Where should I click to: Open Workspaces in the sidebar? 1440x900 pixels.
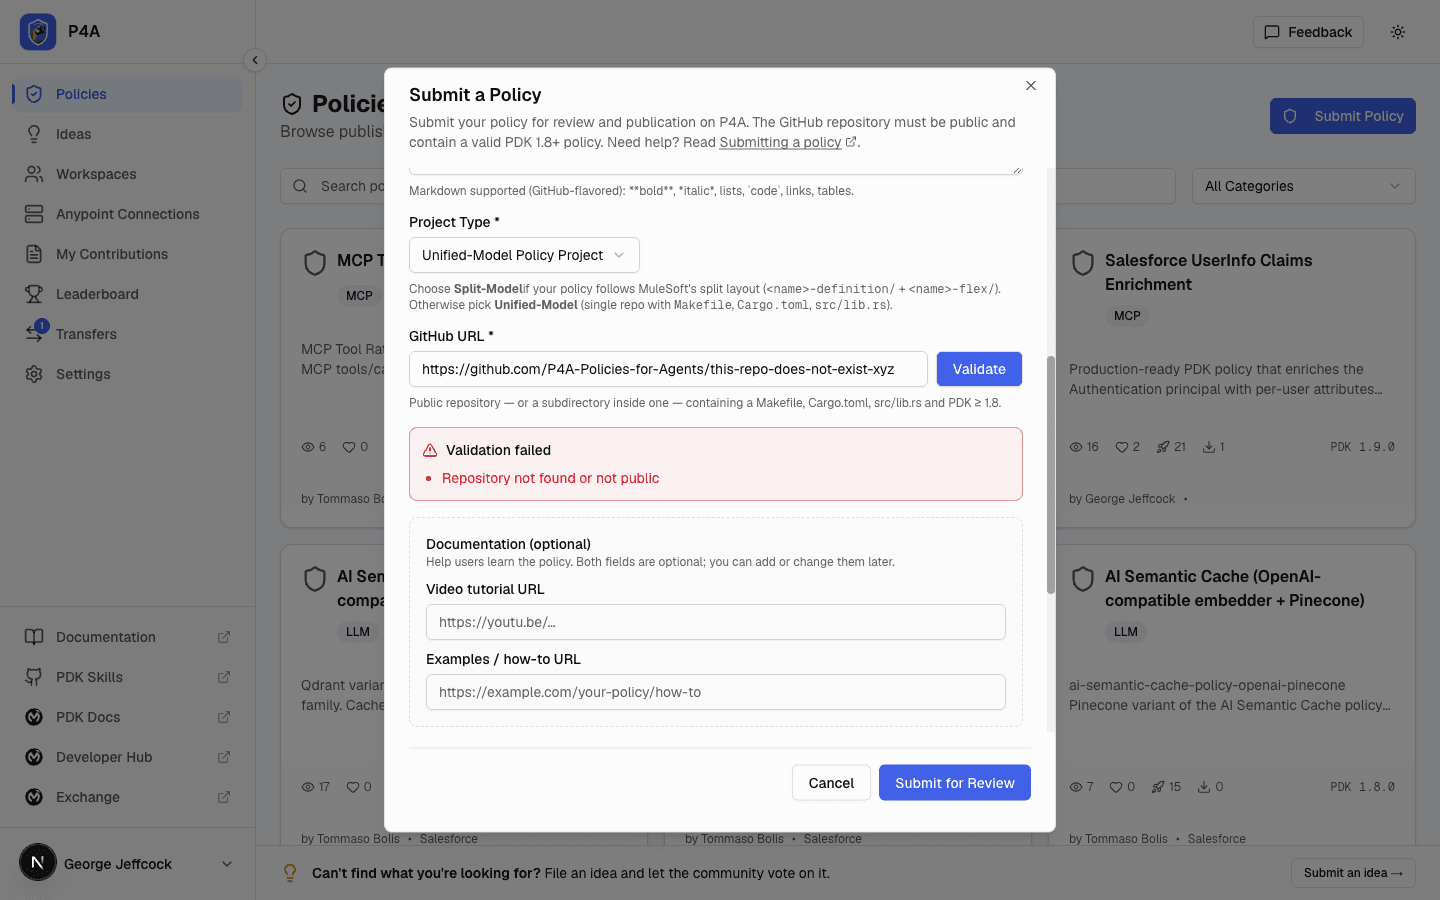coord(127,174)
